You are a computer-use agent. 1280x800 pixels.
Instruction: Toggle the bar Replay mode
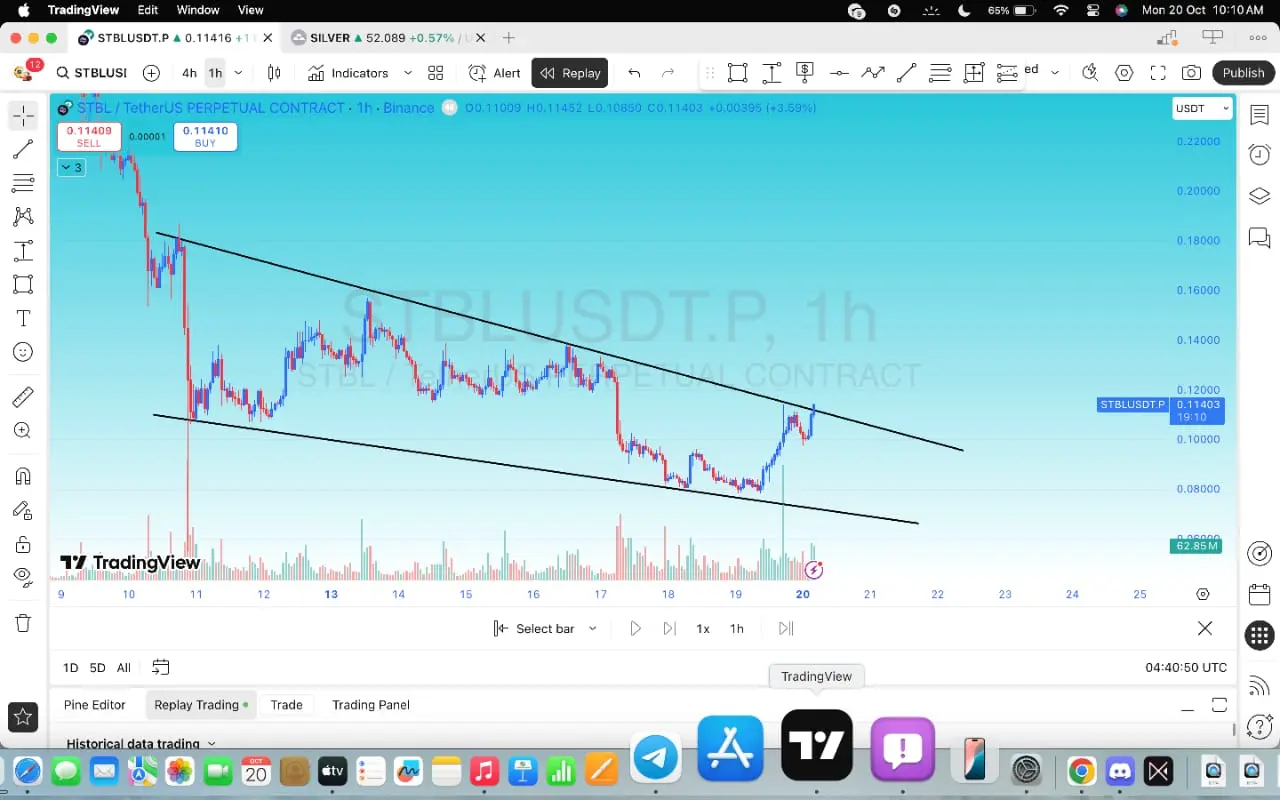570,73
